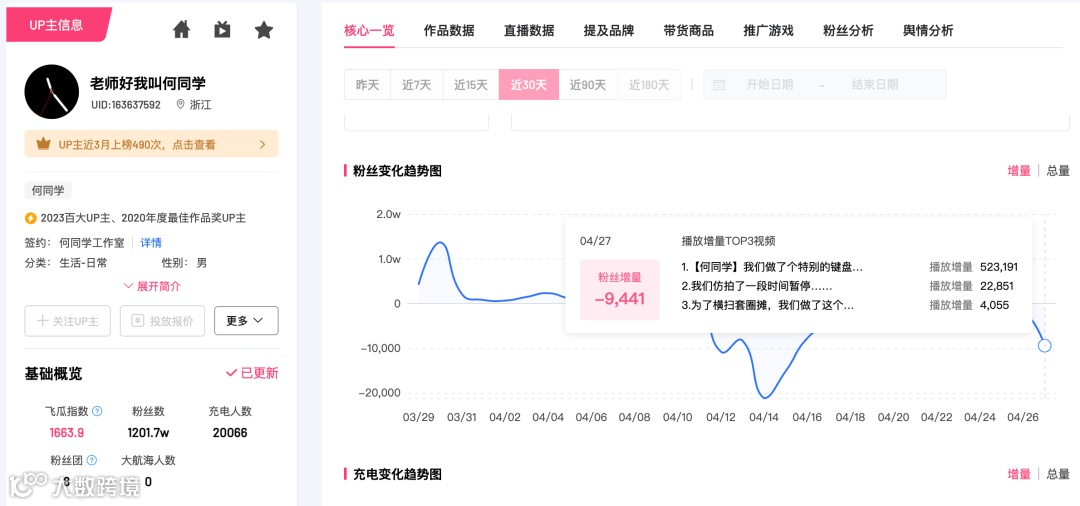
Task: Click the 为了横扫套圈摊 video title
Action: point(767,305)
